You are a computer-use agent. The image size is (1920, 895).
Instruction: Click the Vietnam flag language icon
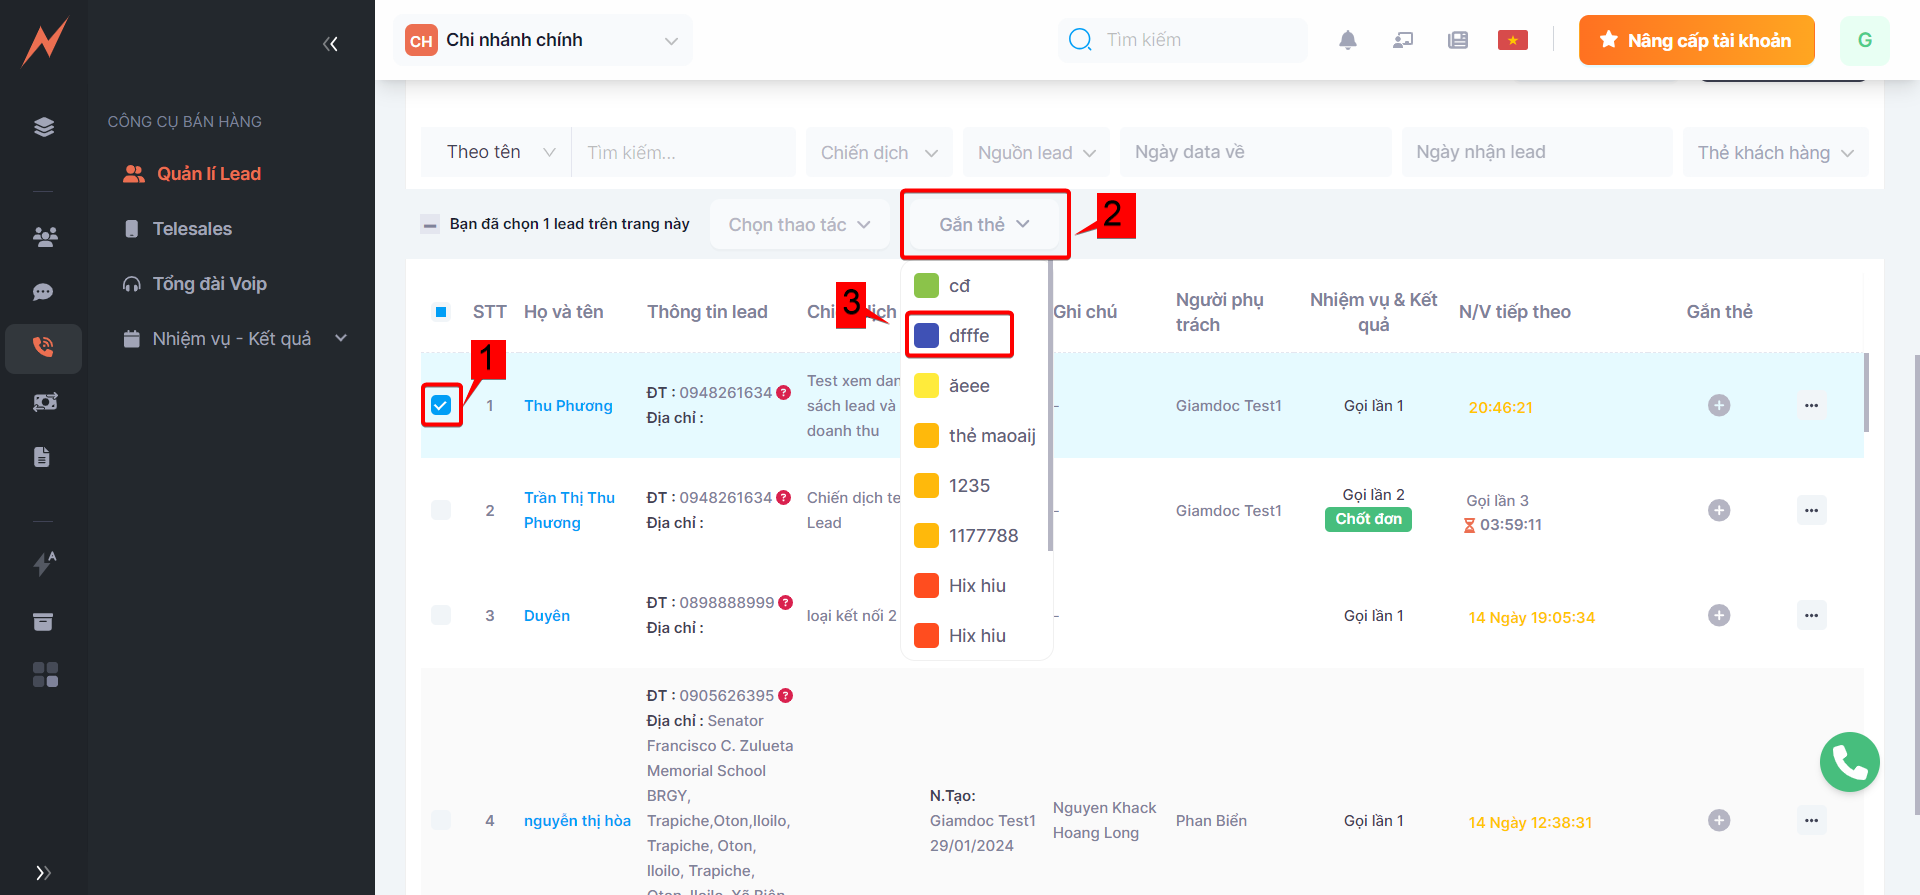(x=1512, y=40)
